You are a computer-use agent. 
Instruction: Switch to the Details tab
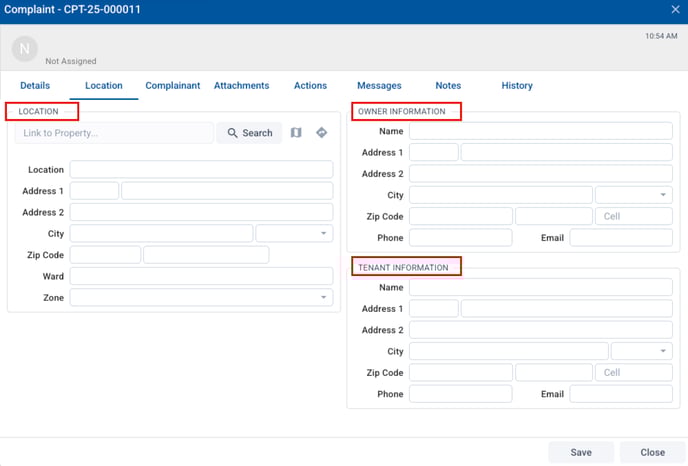(x=35, y=86)
